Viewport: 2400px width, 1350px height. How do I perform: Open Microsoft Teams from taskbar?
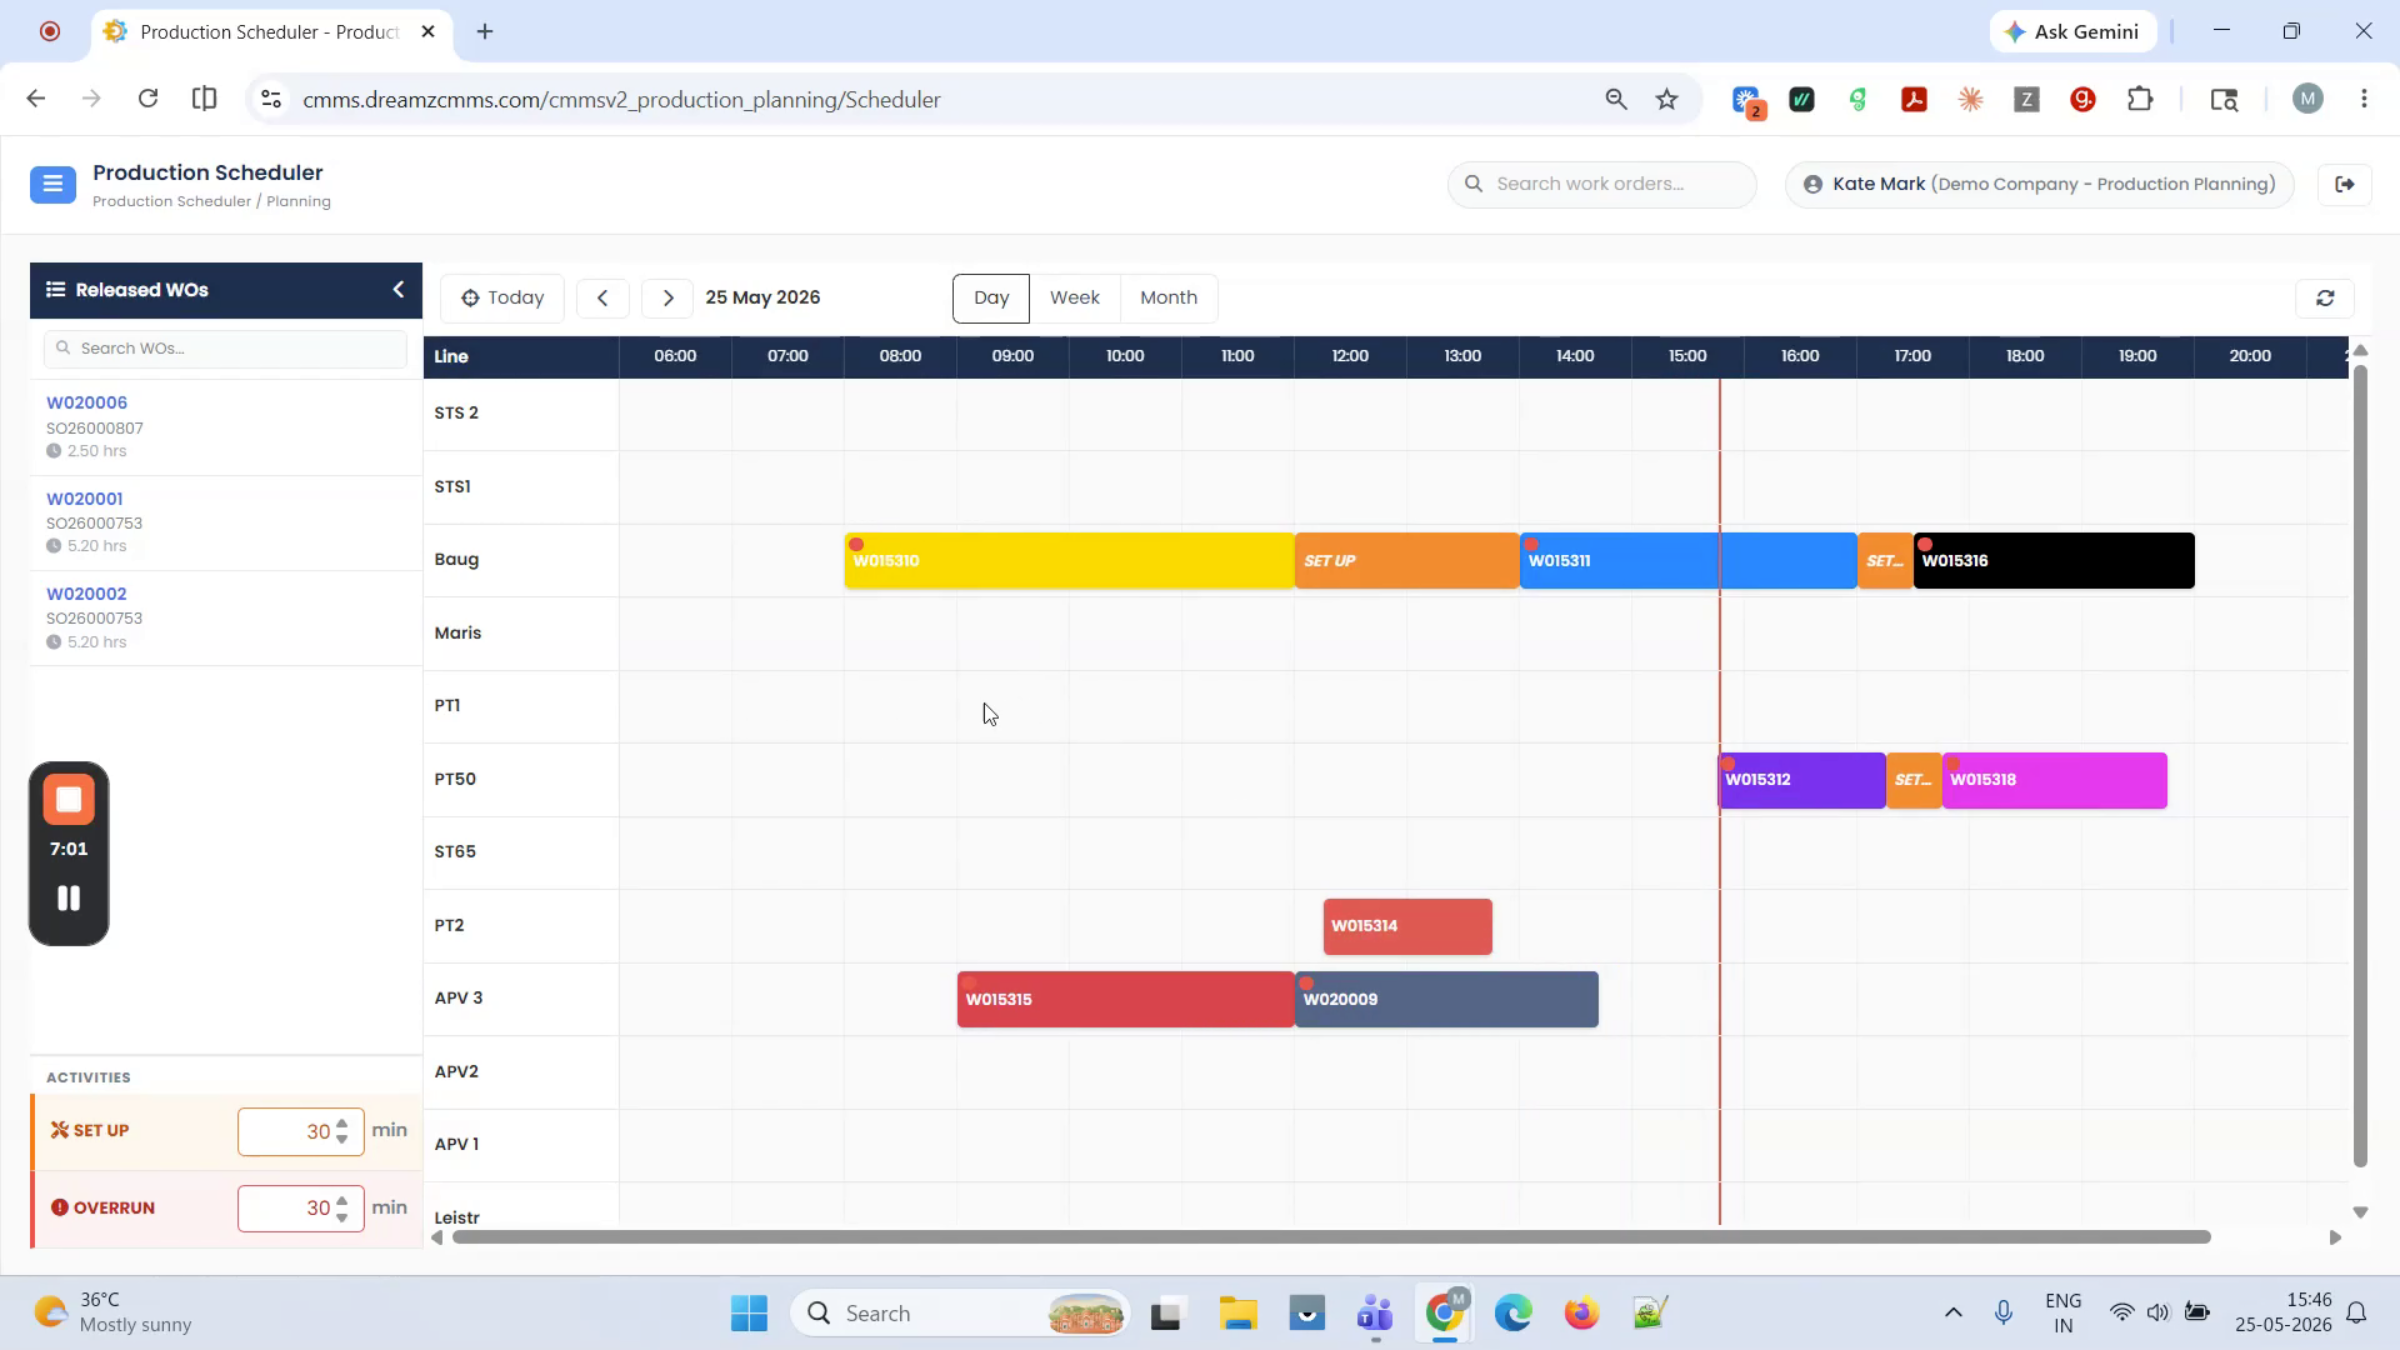[1375, 1313]
